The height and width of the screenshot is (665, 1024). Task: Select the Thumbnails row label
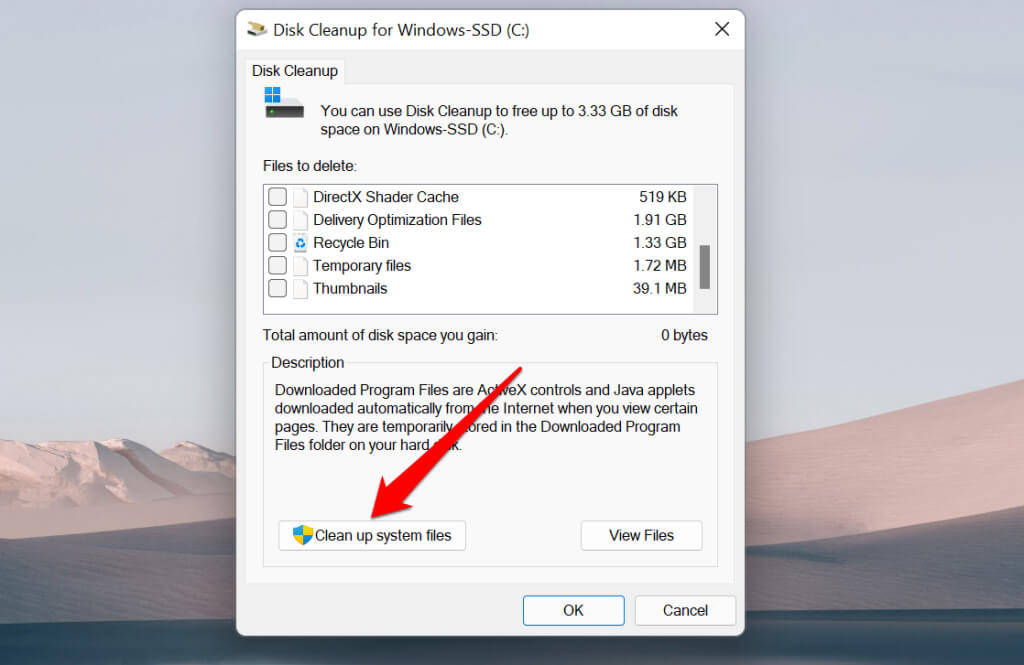pyautogui.click(x=350, y=288)
